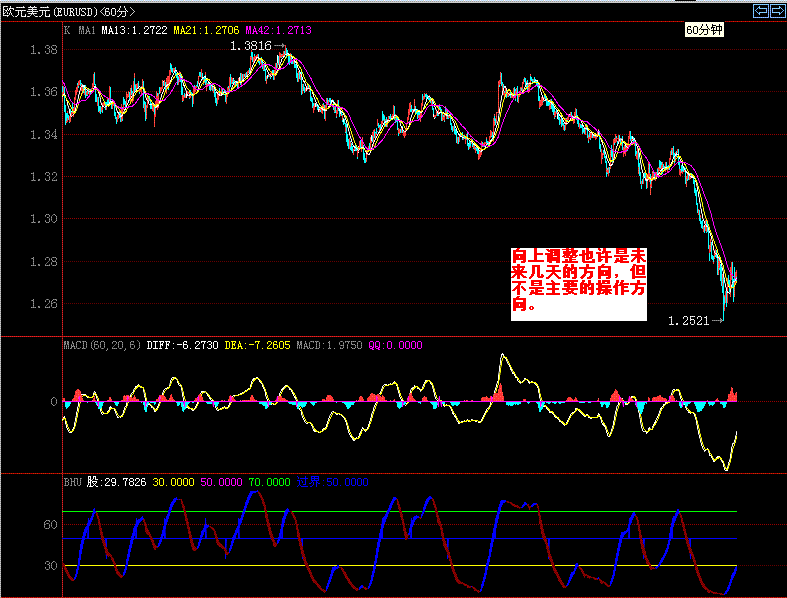
Task: Click the left arrow navigation icon
Action: pos(760,11)
